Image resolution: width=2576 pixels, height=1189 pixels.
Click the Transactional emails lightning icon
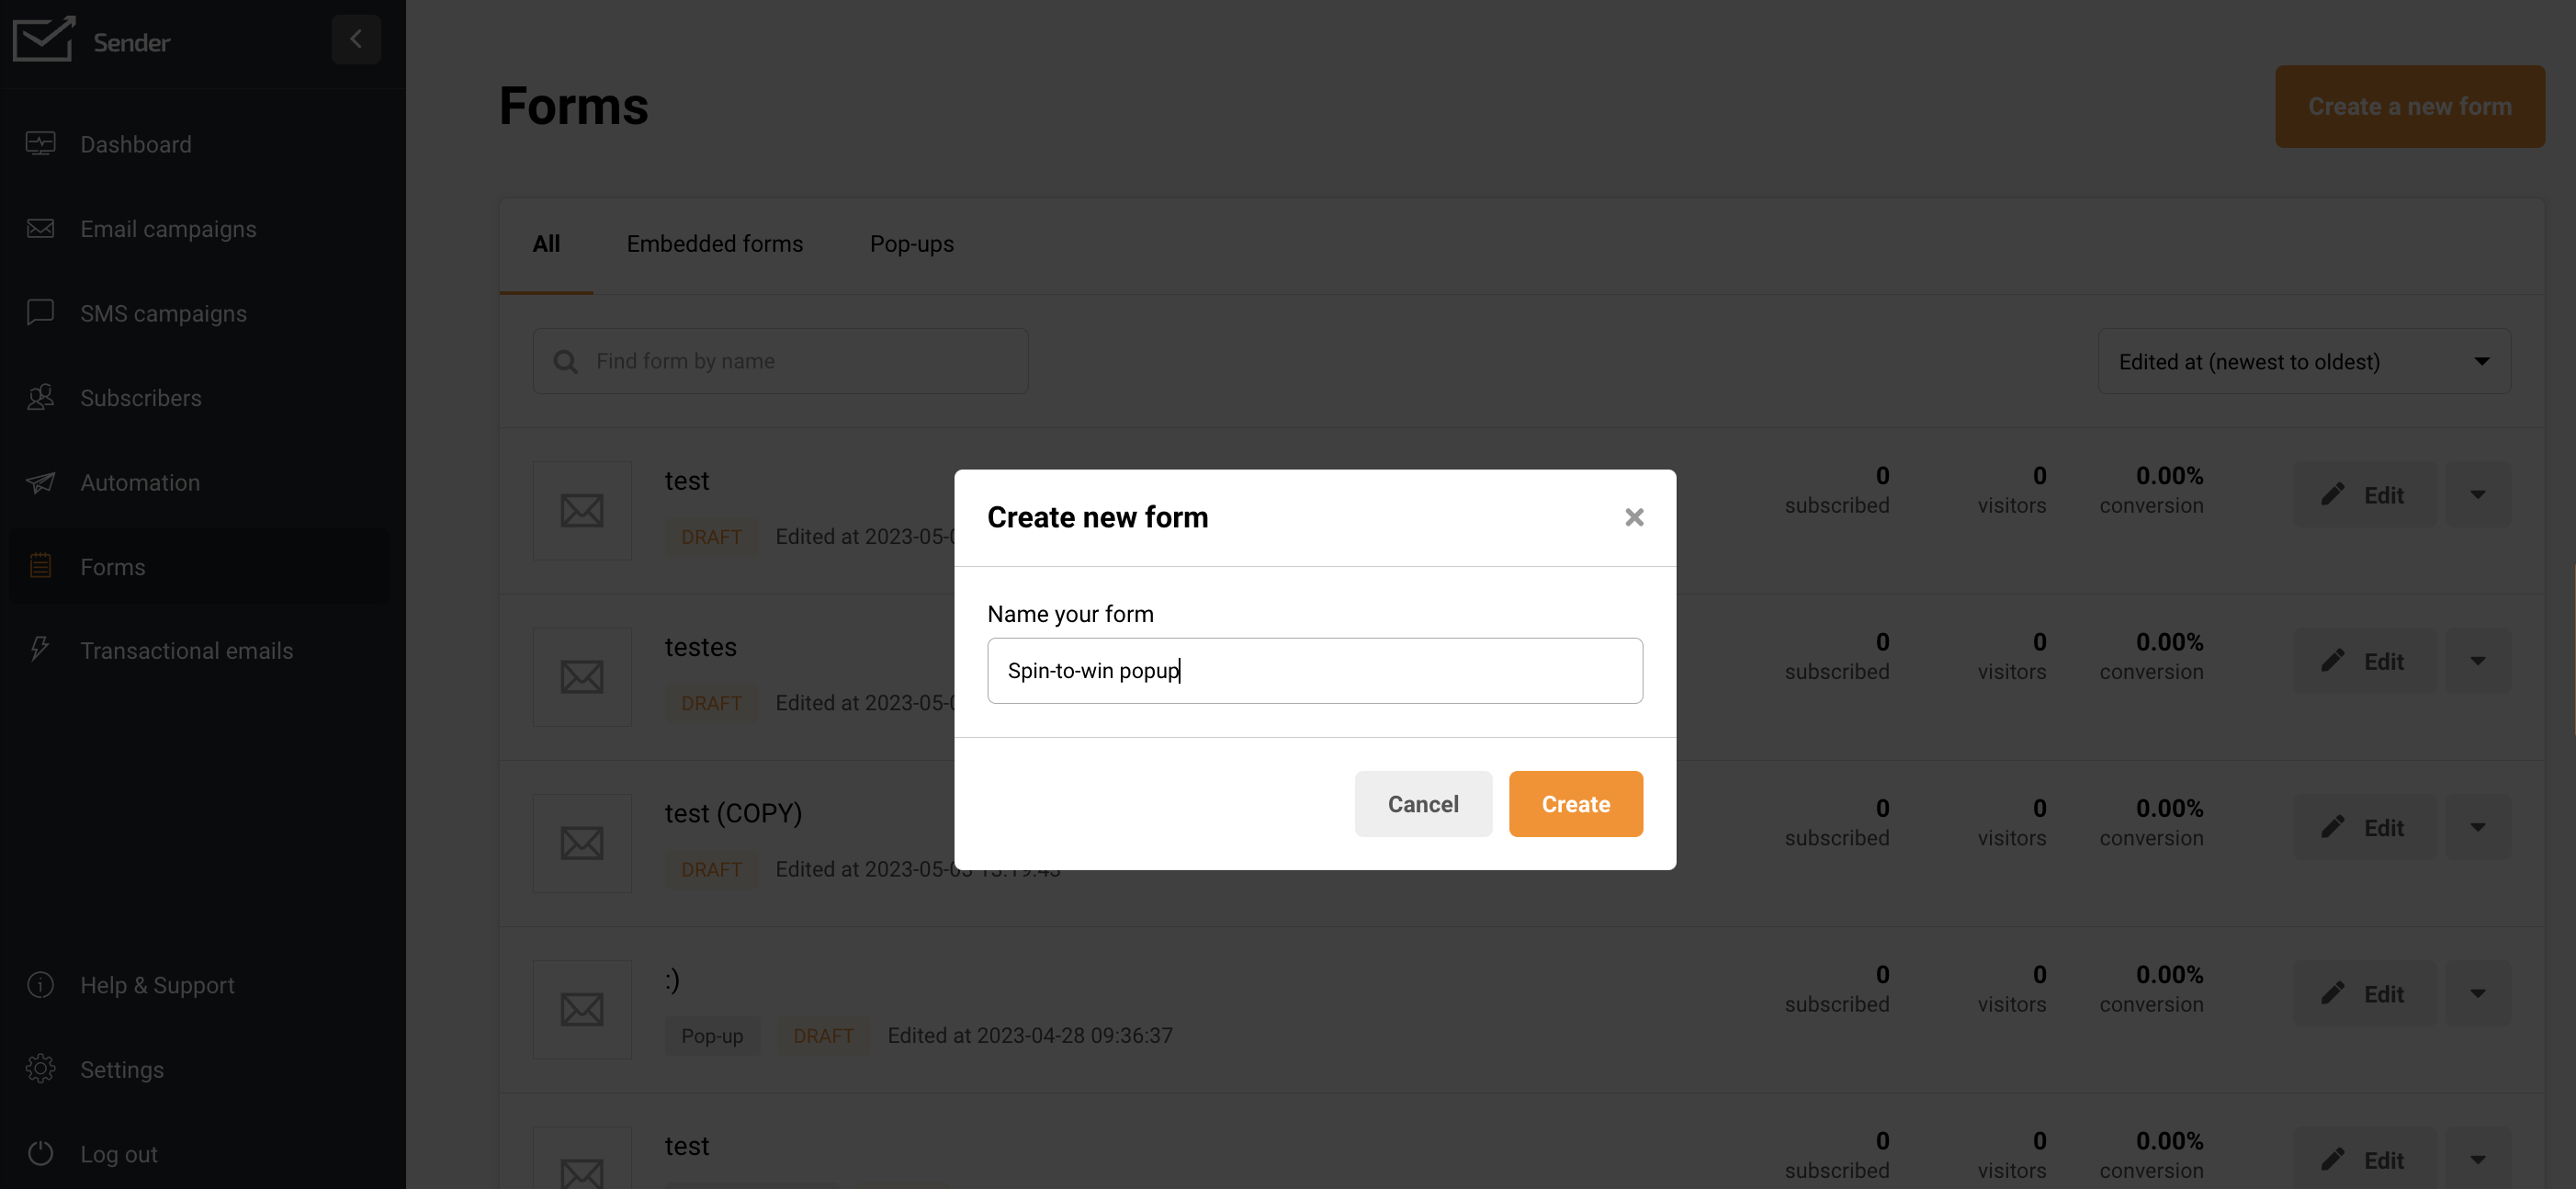pyautogui.click(x=39, y=649)
